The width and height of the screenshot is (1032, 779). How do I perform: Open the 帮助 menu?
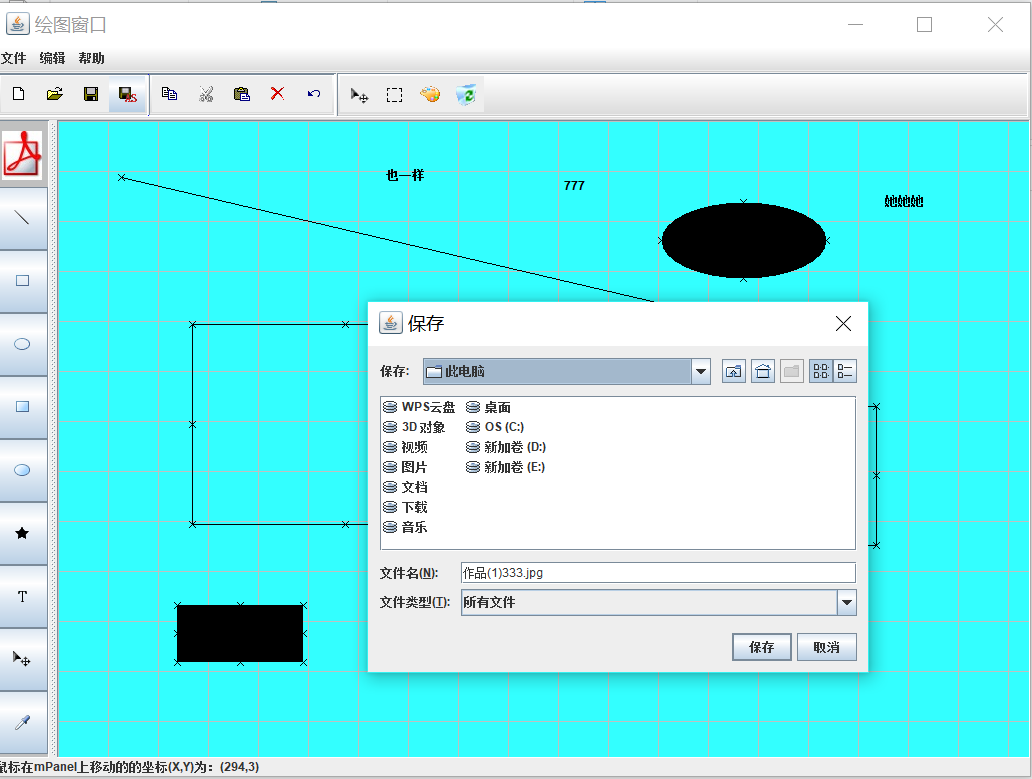click(91, 59)
